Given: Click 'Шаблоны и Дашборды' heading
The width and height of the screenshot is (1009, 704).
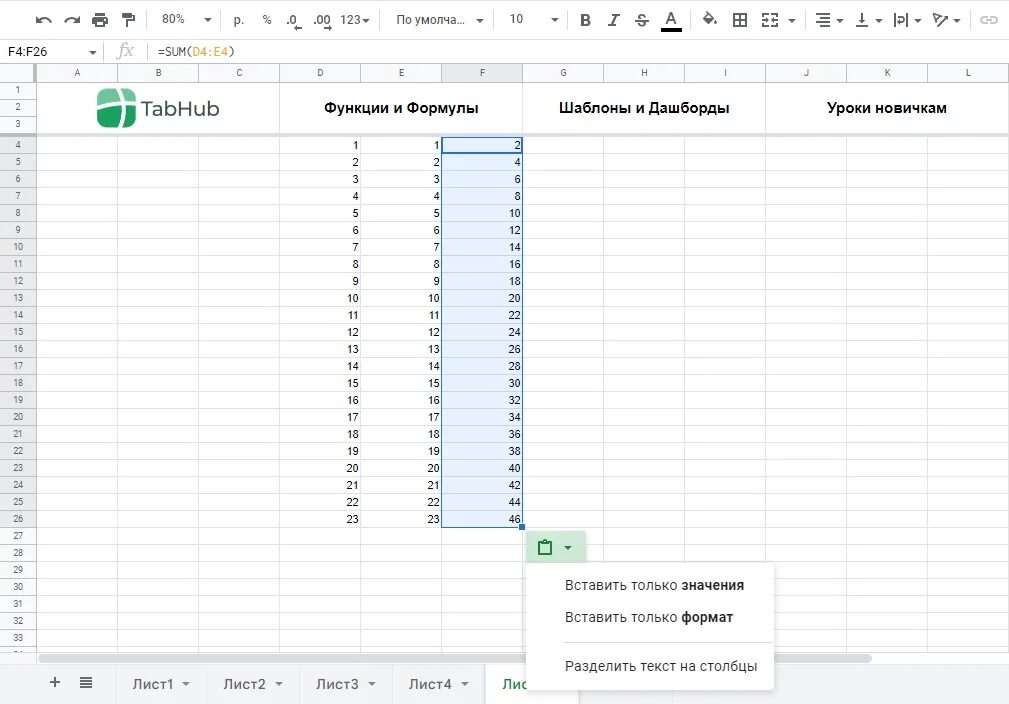Looking at the screenshot, I should coord(644,108).
